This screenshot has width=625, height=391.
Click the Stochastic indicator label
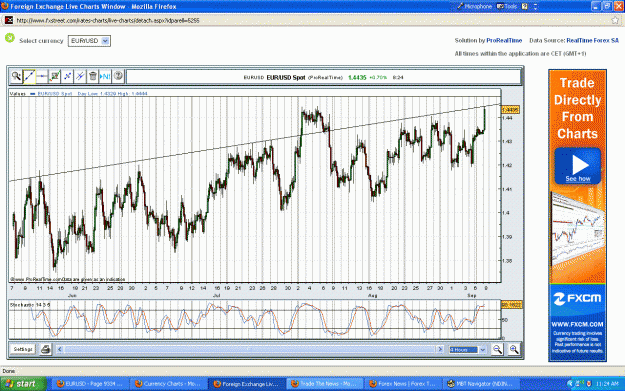pyautogui.click(x=30, y=305)
